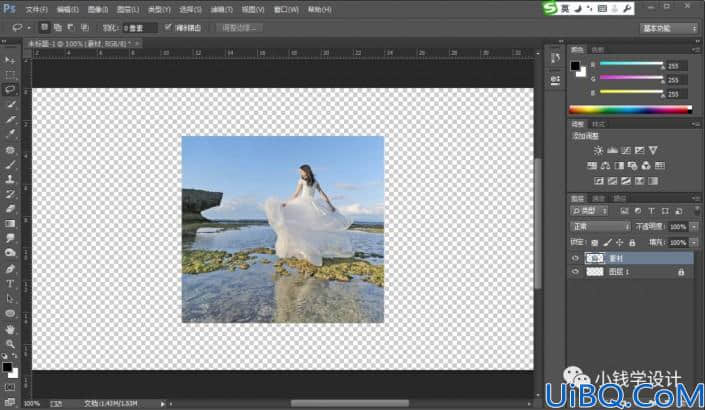Add a Vibrance adjustment
The width and height of the screenshot is (705, 410).
(x=653, y=150)
